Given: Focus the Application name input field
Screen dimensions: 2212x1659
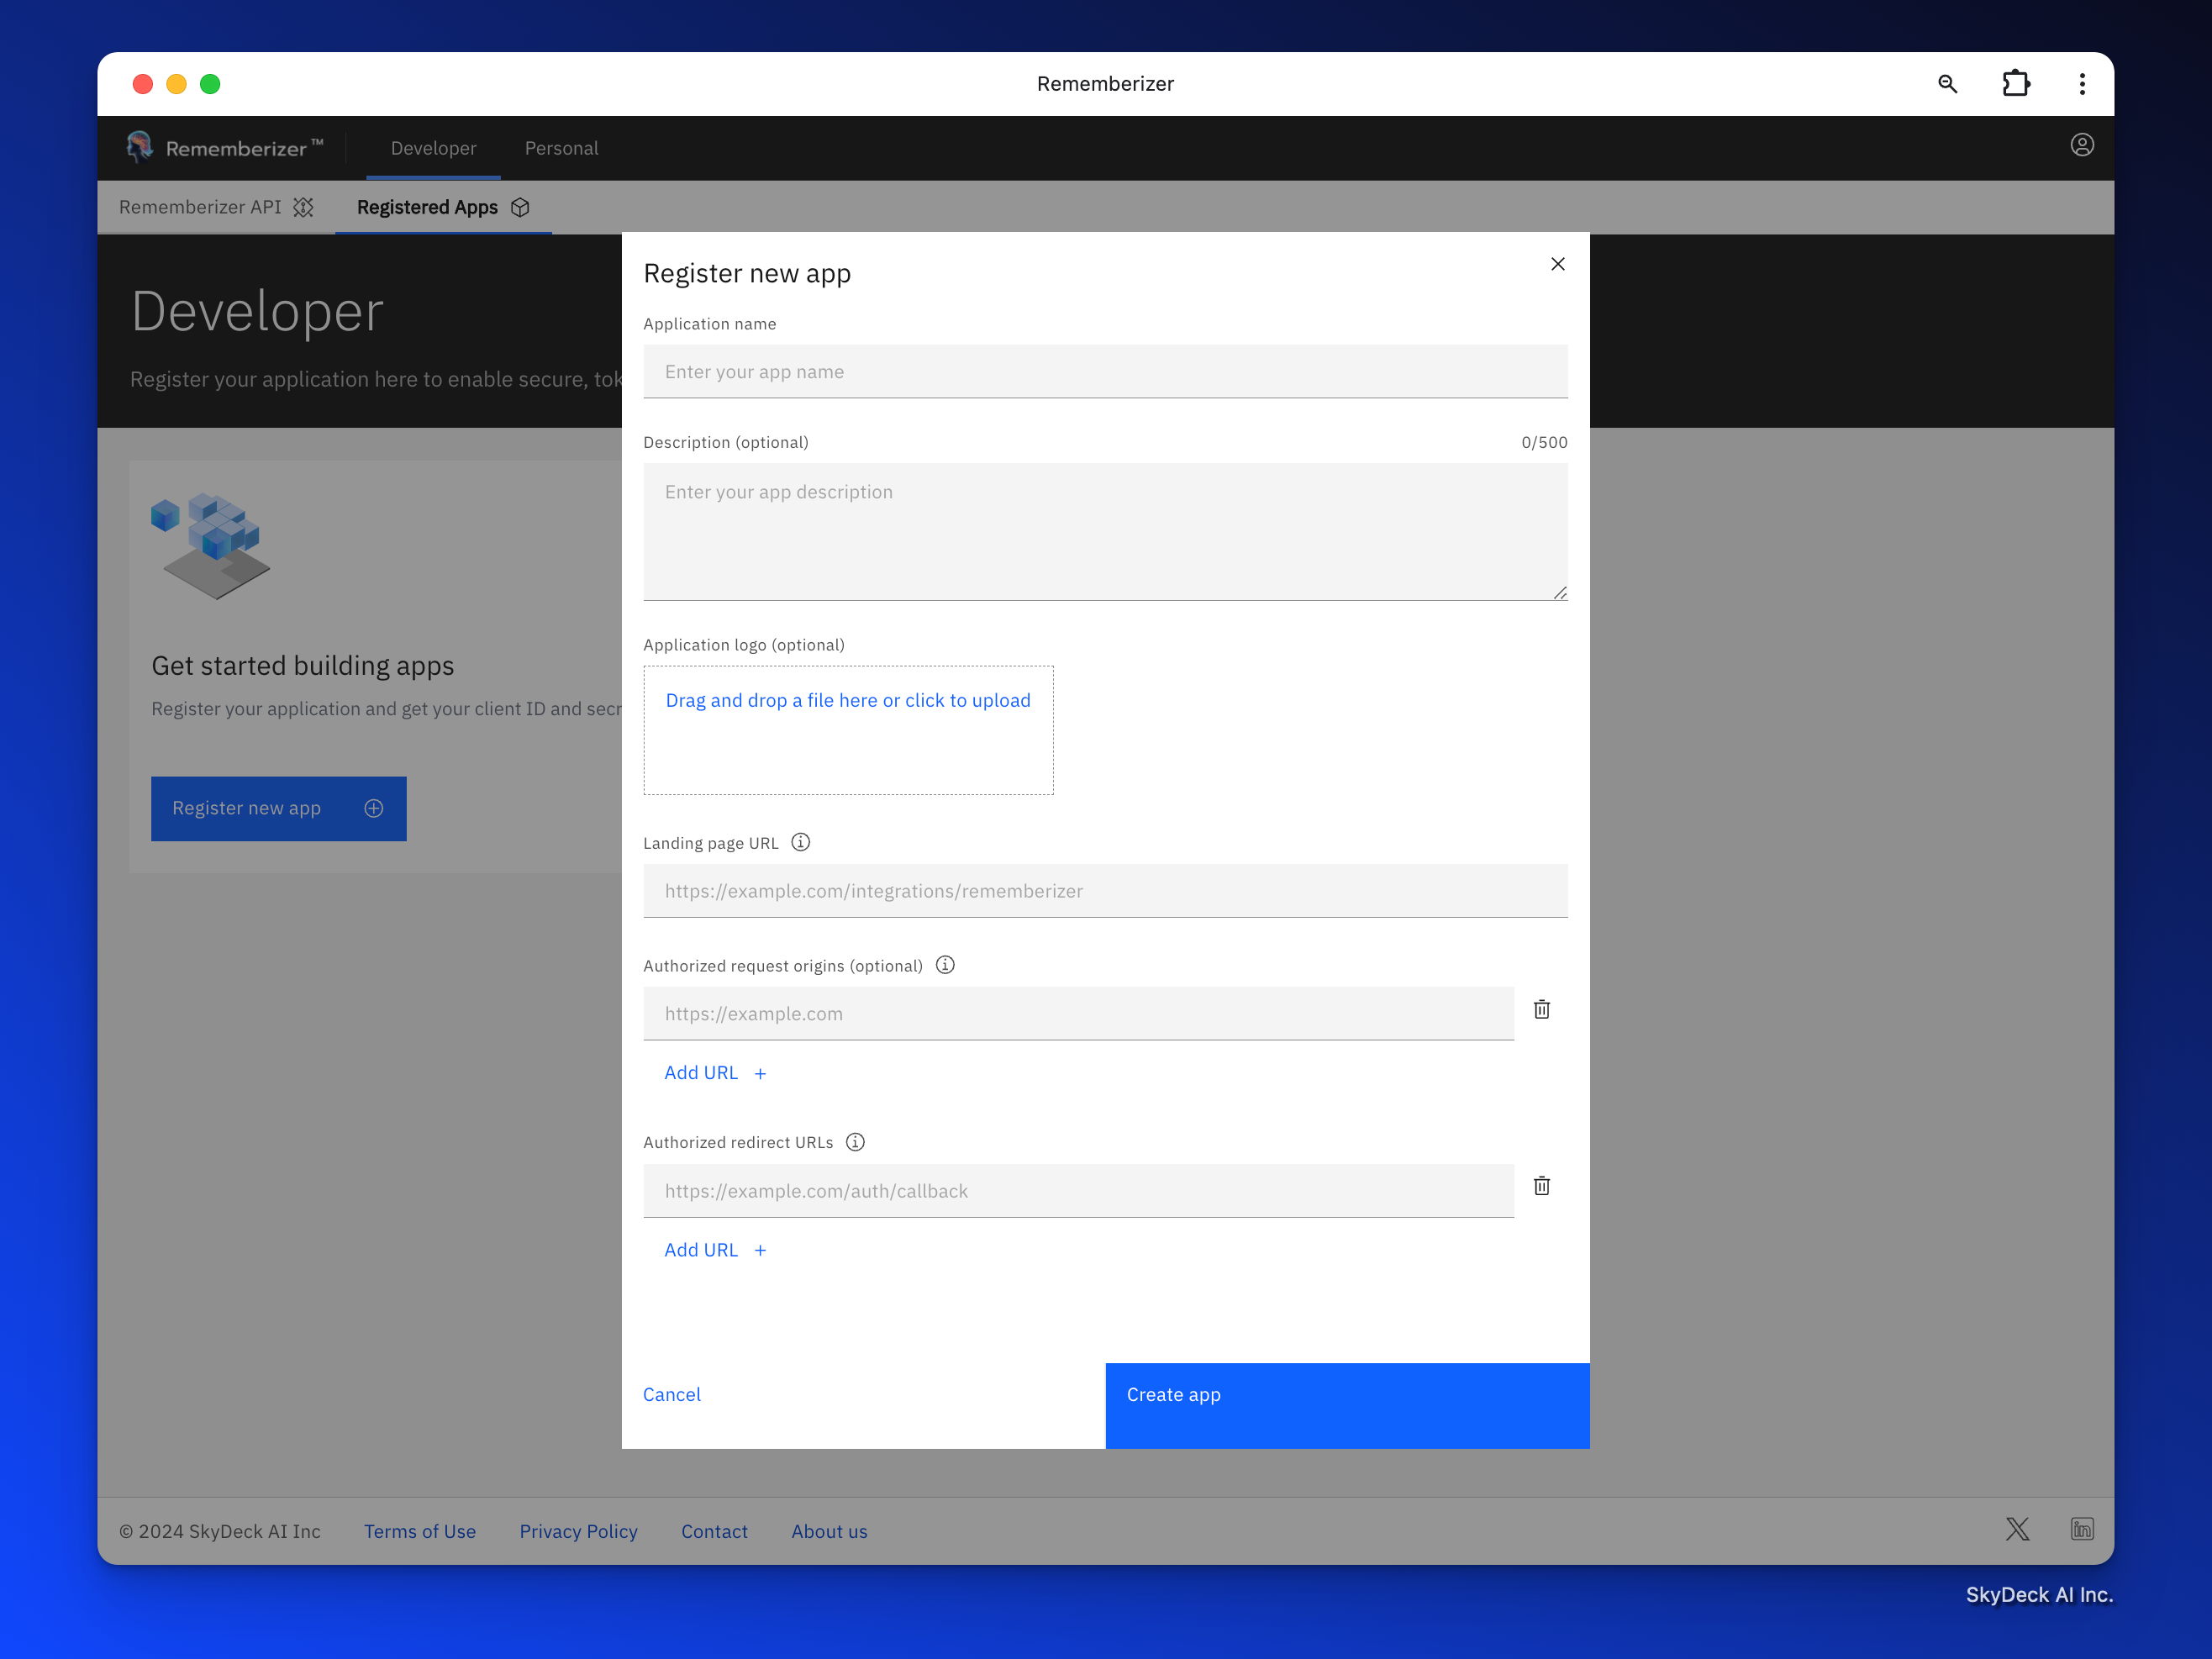Looking at the screenshot, I should pos(1105,372).
